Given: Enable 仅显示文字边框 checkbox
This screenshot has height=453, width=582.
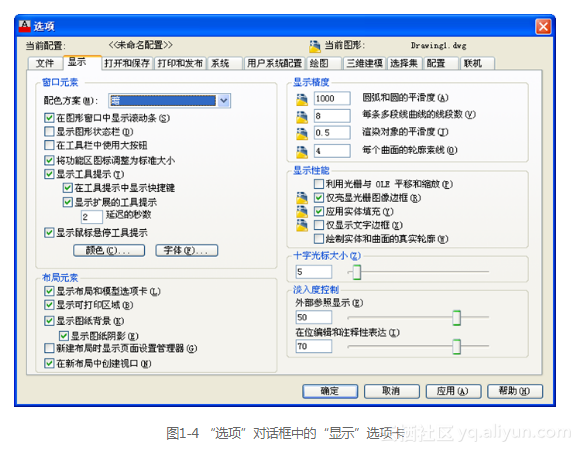Looking at the screenshot, I should point(318,225).
